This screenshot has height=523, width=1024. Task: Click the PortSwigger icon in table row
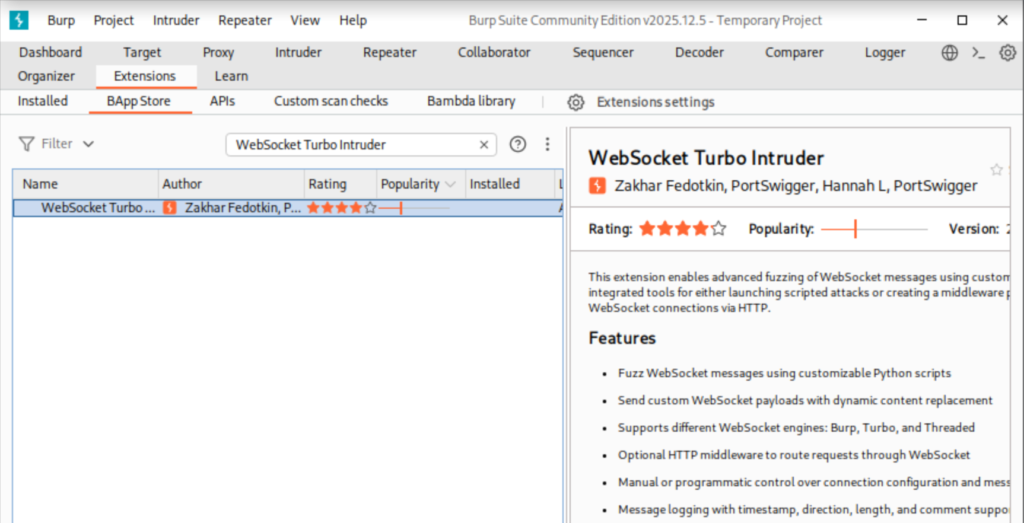pyautogui.click(x=170, y=208)
